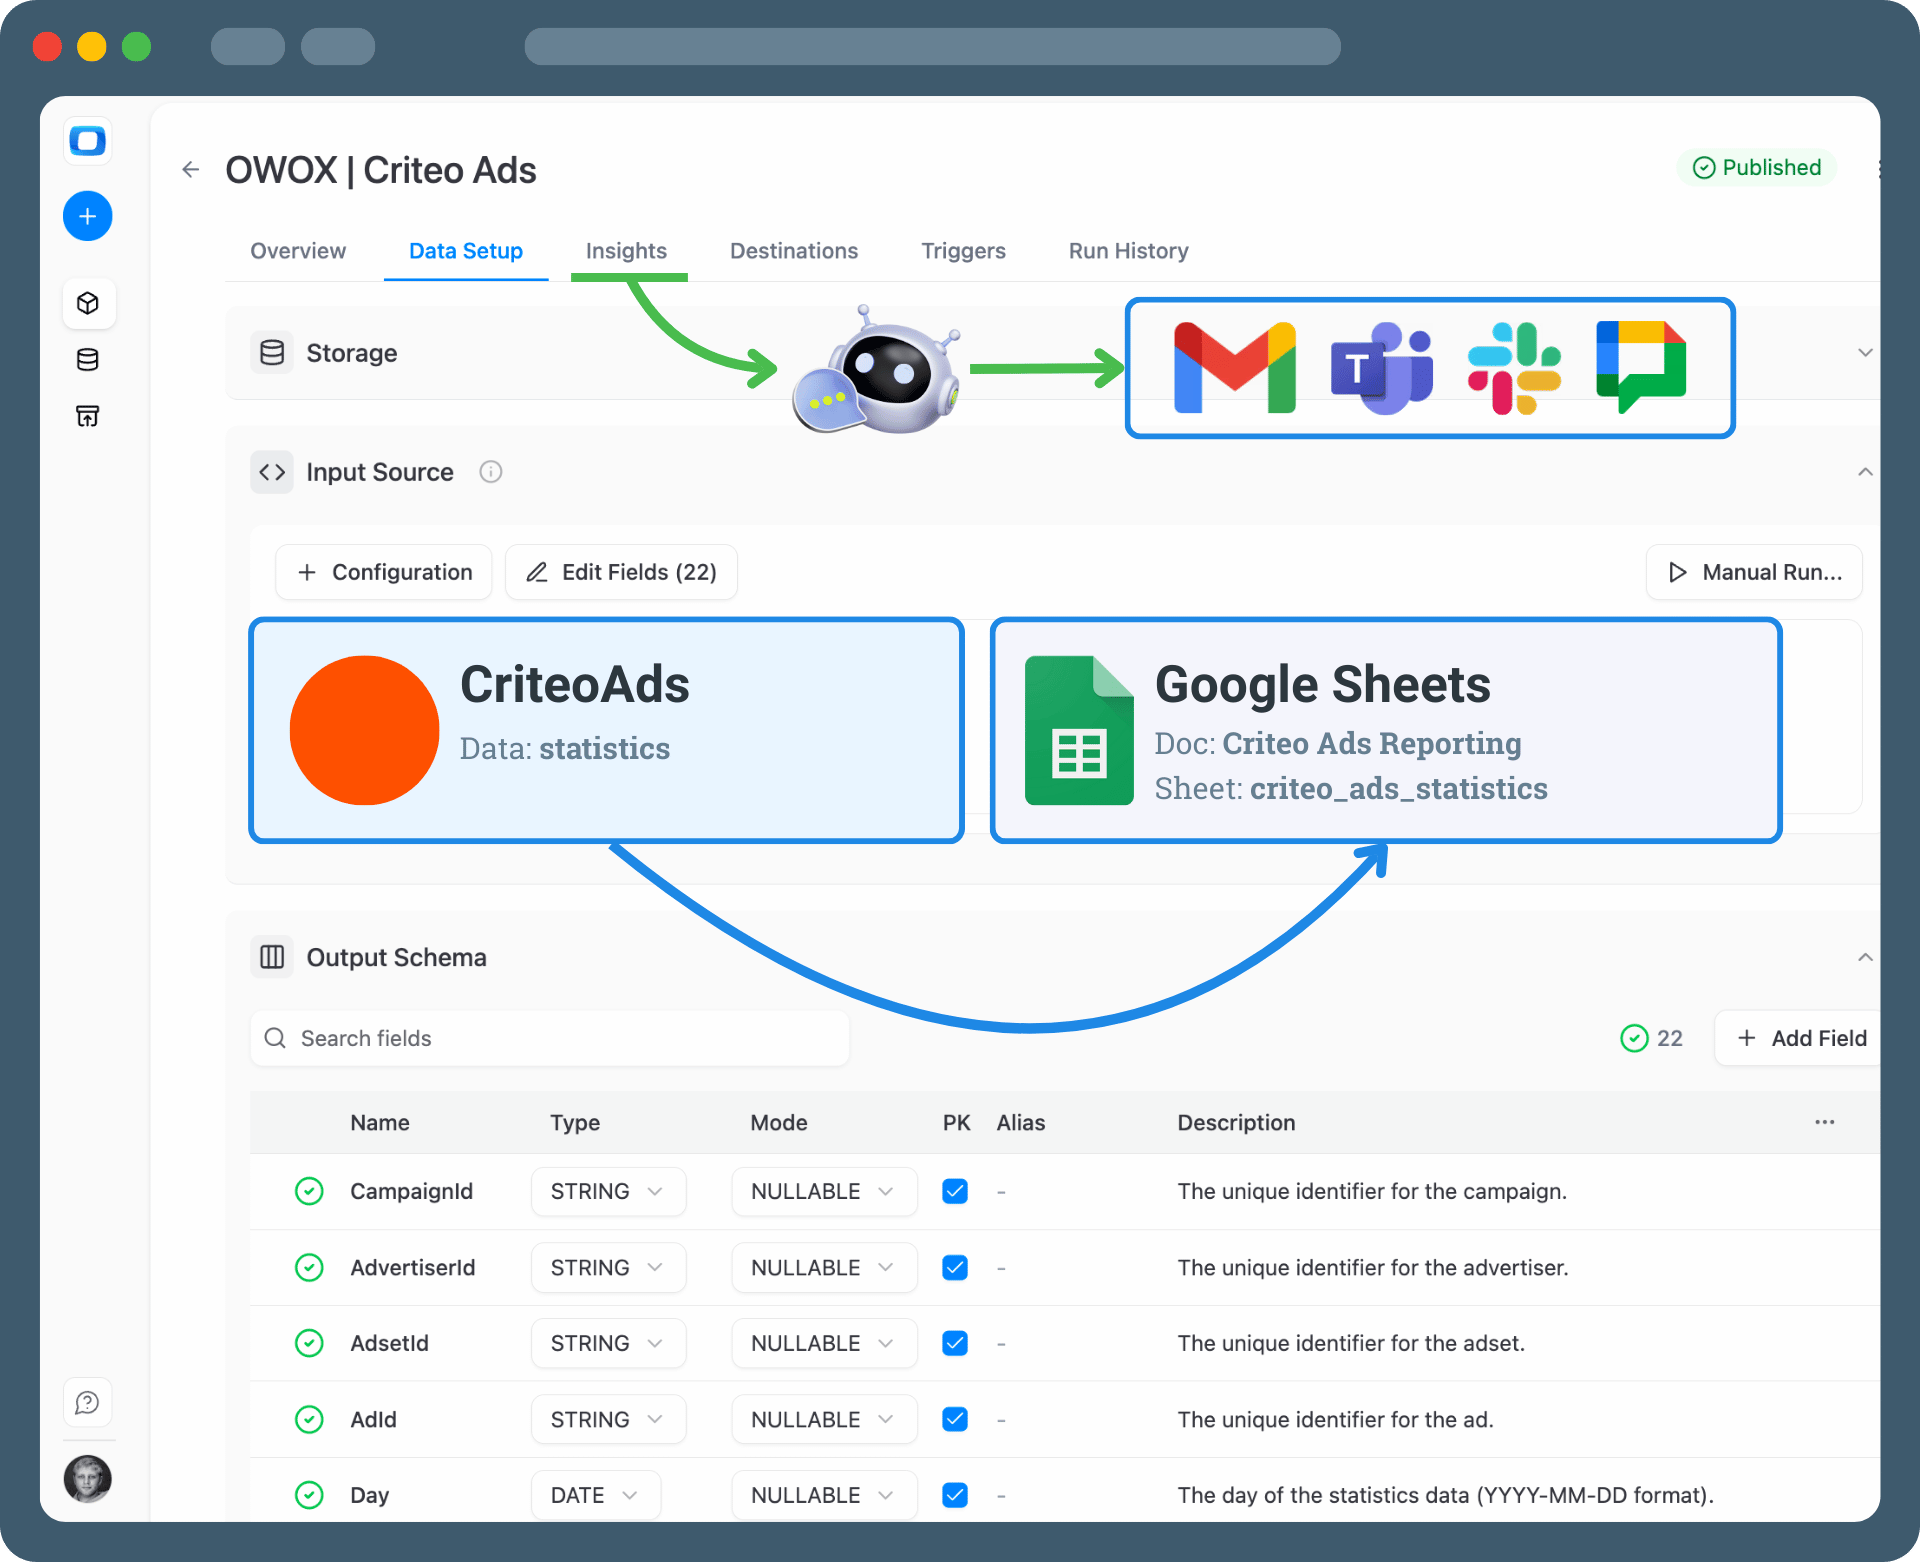The height and width of the screenshot is (1562, 1920).
Task: Open the user avatar at bottom left
Action: pos(88,1478)
